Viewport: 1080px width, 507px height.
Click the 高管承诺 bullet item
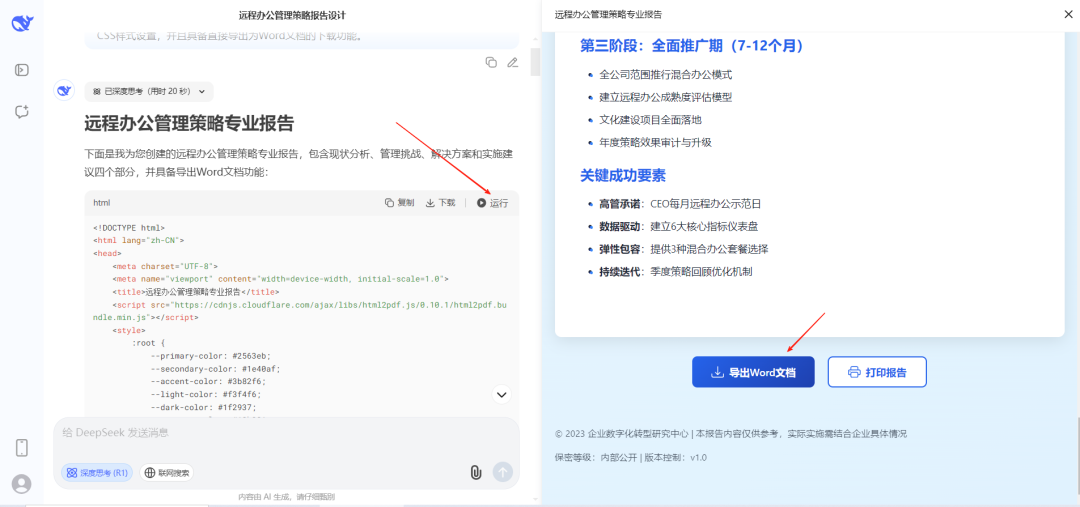click(x=680, y=204)
